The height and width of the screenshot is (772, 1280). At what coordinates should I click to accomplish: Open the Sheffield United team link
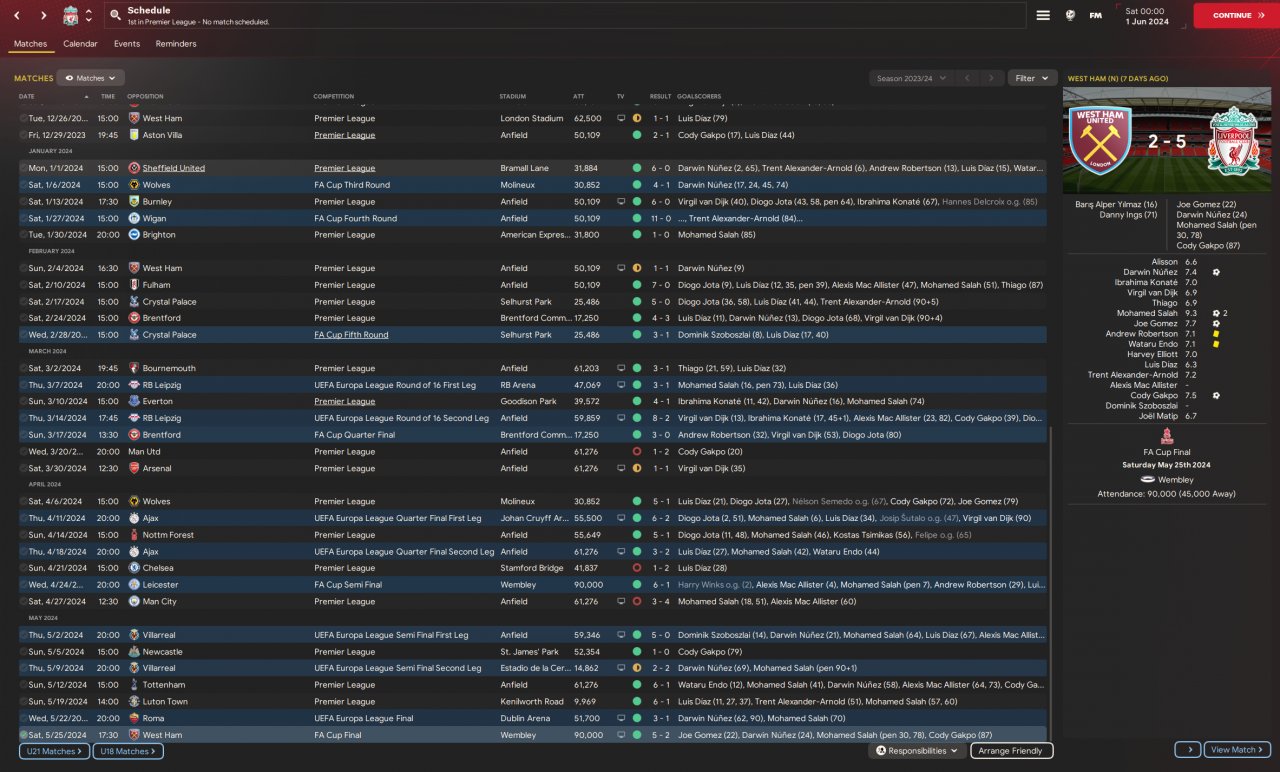click(x=173, y=168)
